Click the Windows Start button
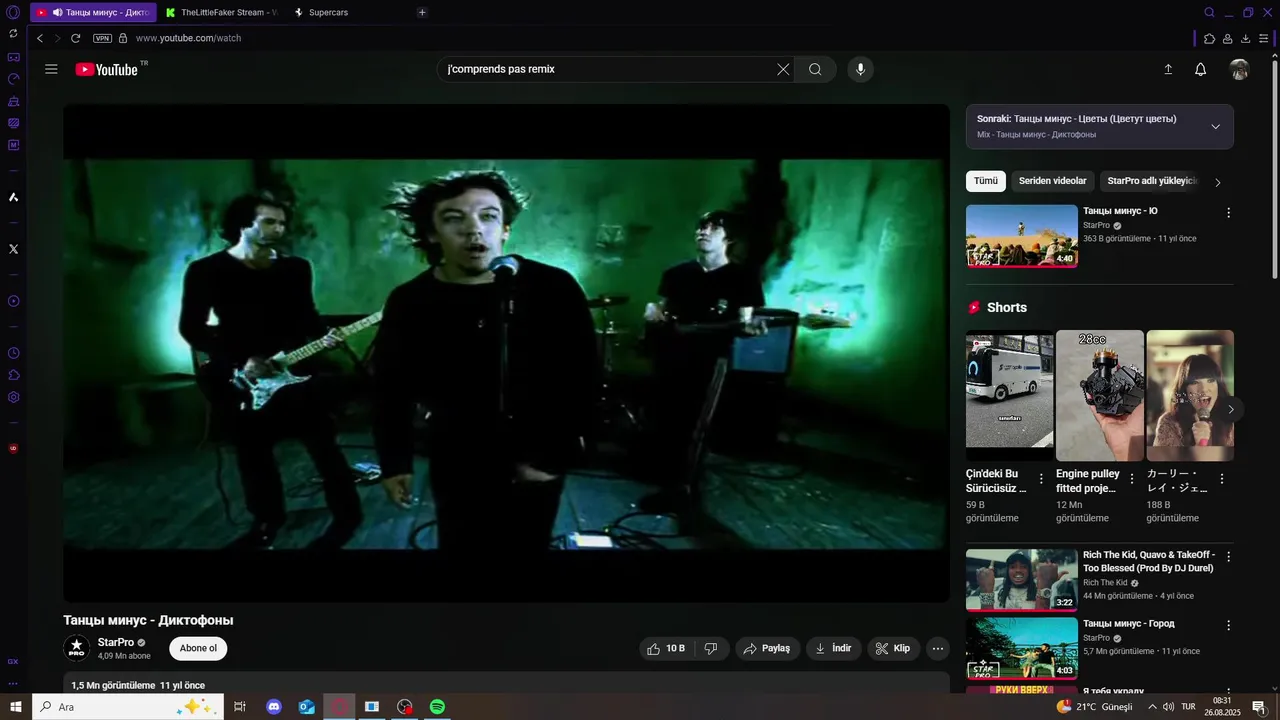The height and width of the screenshot is (720, 1280). coord(16,707)
